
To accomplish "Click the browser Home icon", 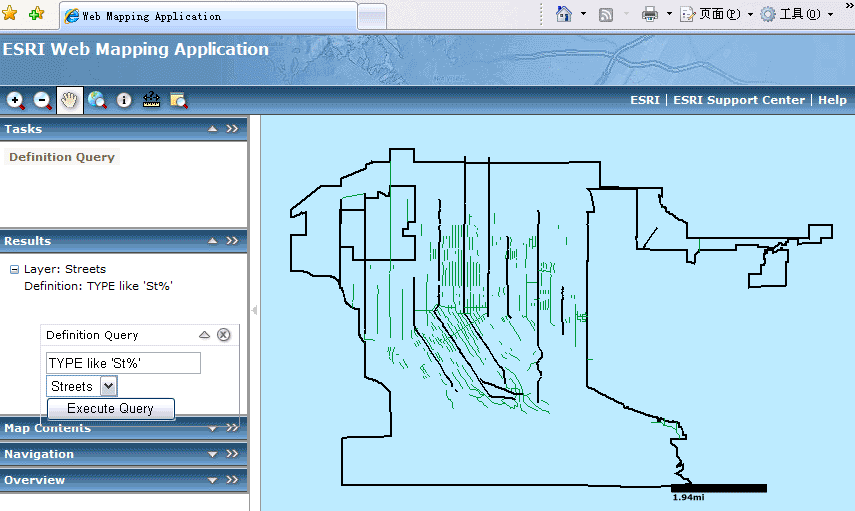I will pyautogui.click(x=564, y=14).
